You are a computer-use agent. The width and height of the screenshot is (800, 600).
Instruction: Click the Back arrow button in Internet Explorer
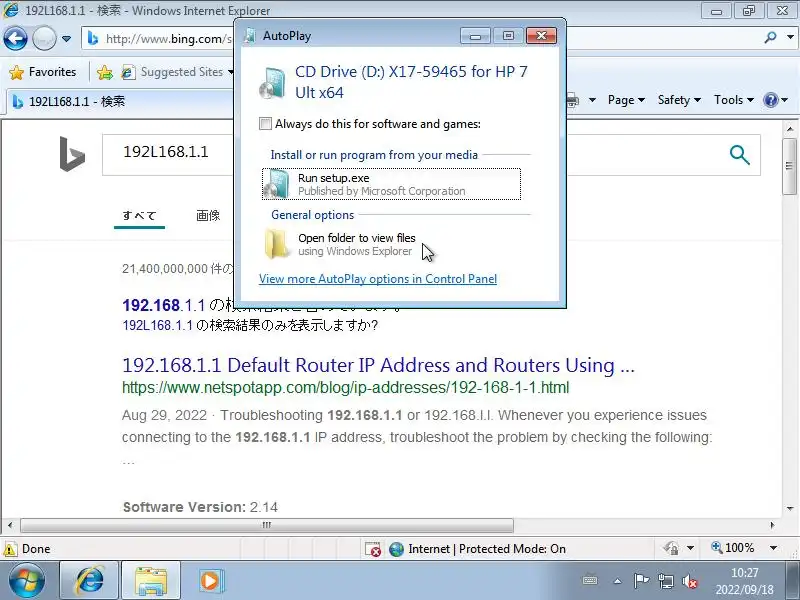click(15, 38)
